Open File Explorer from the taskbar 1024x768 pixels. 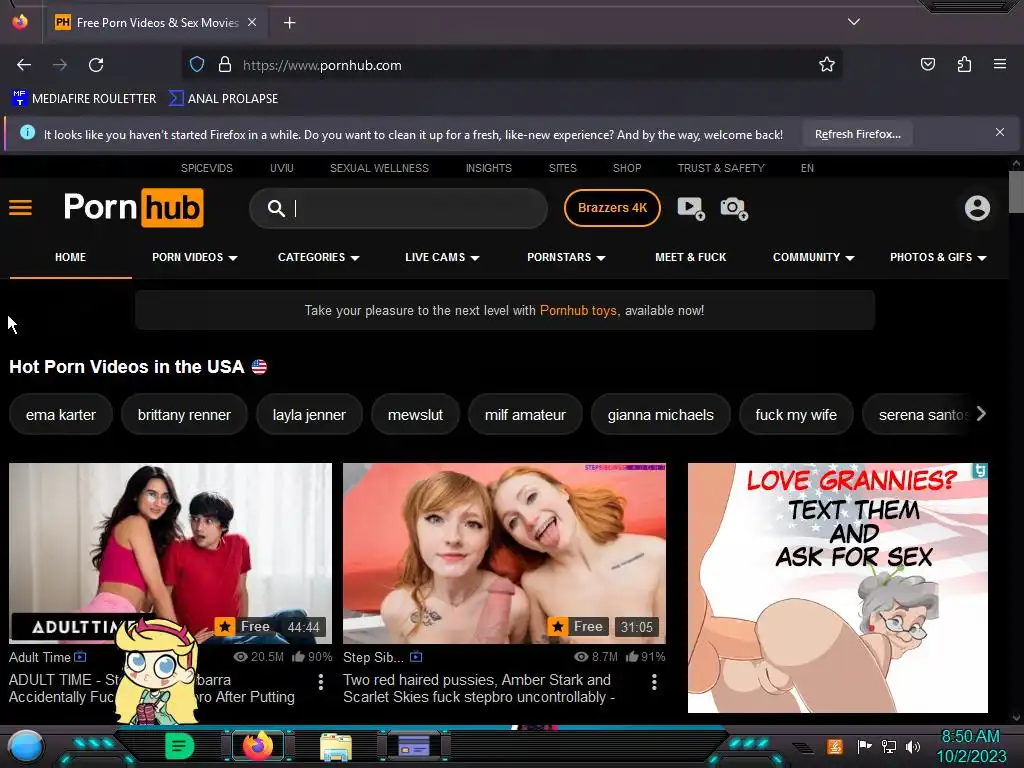click(x=336, y=747)
